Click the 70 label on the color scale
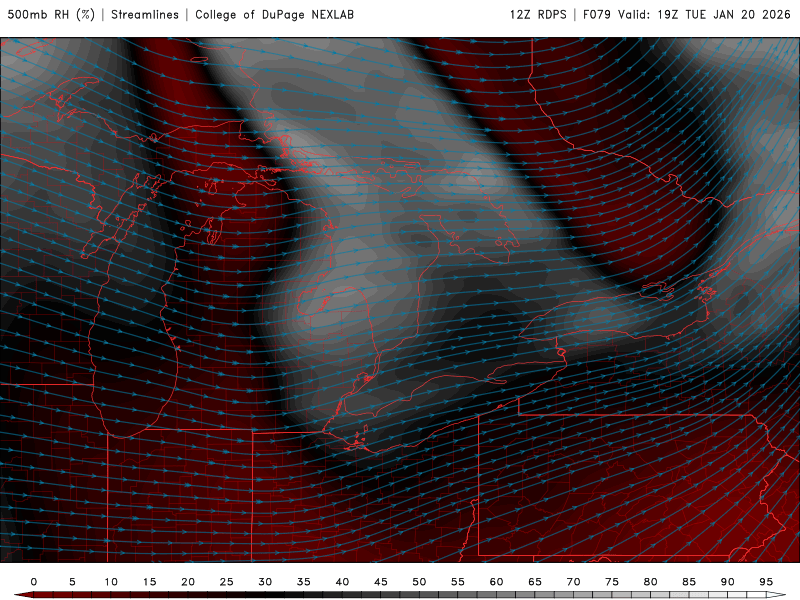Screen dimensions: 800x600 point(573,582)
